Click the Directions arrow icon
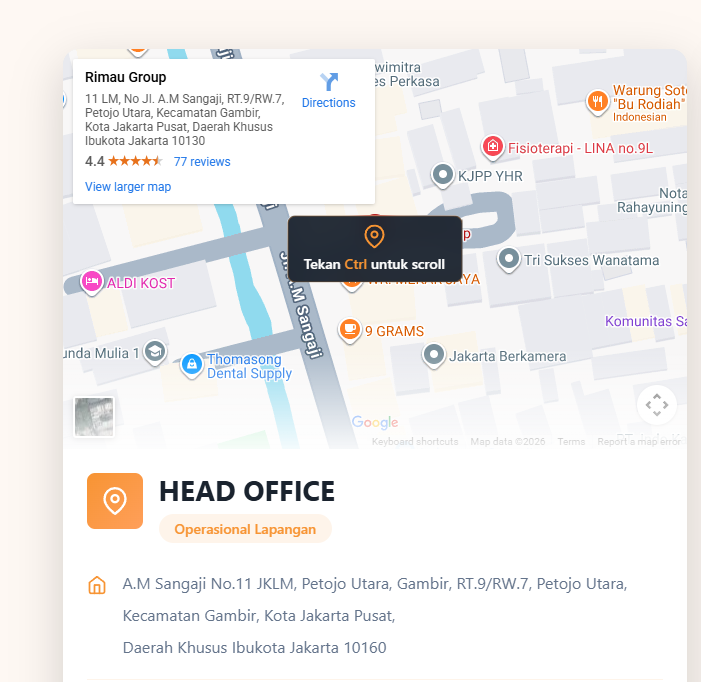 pos(328,82)
